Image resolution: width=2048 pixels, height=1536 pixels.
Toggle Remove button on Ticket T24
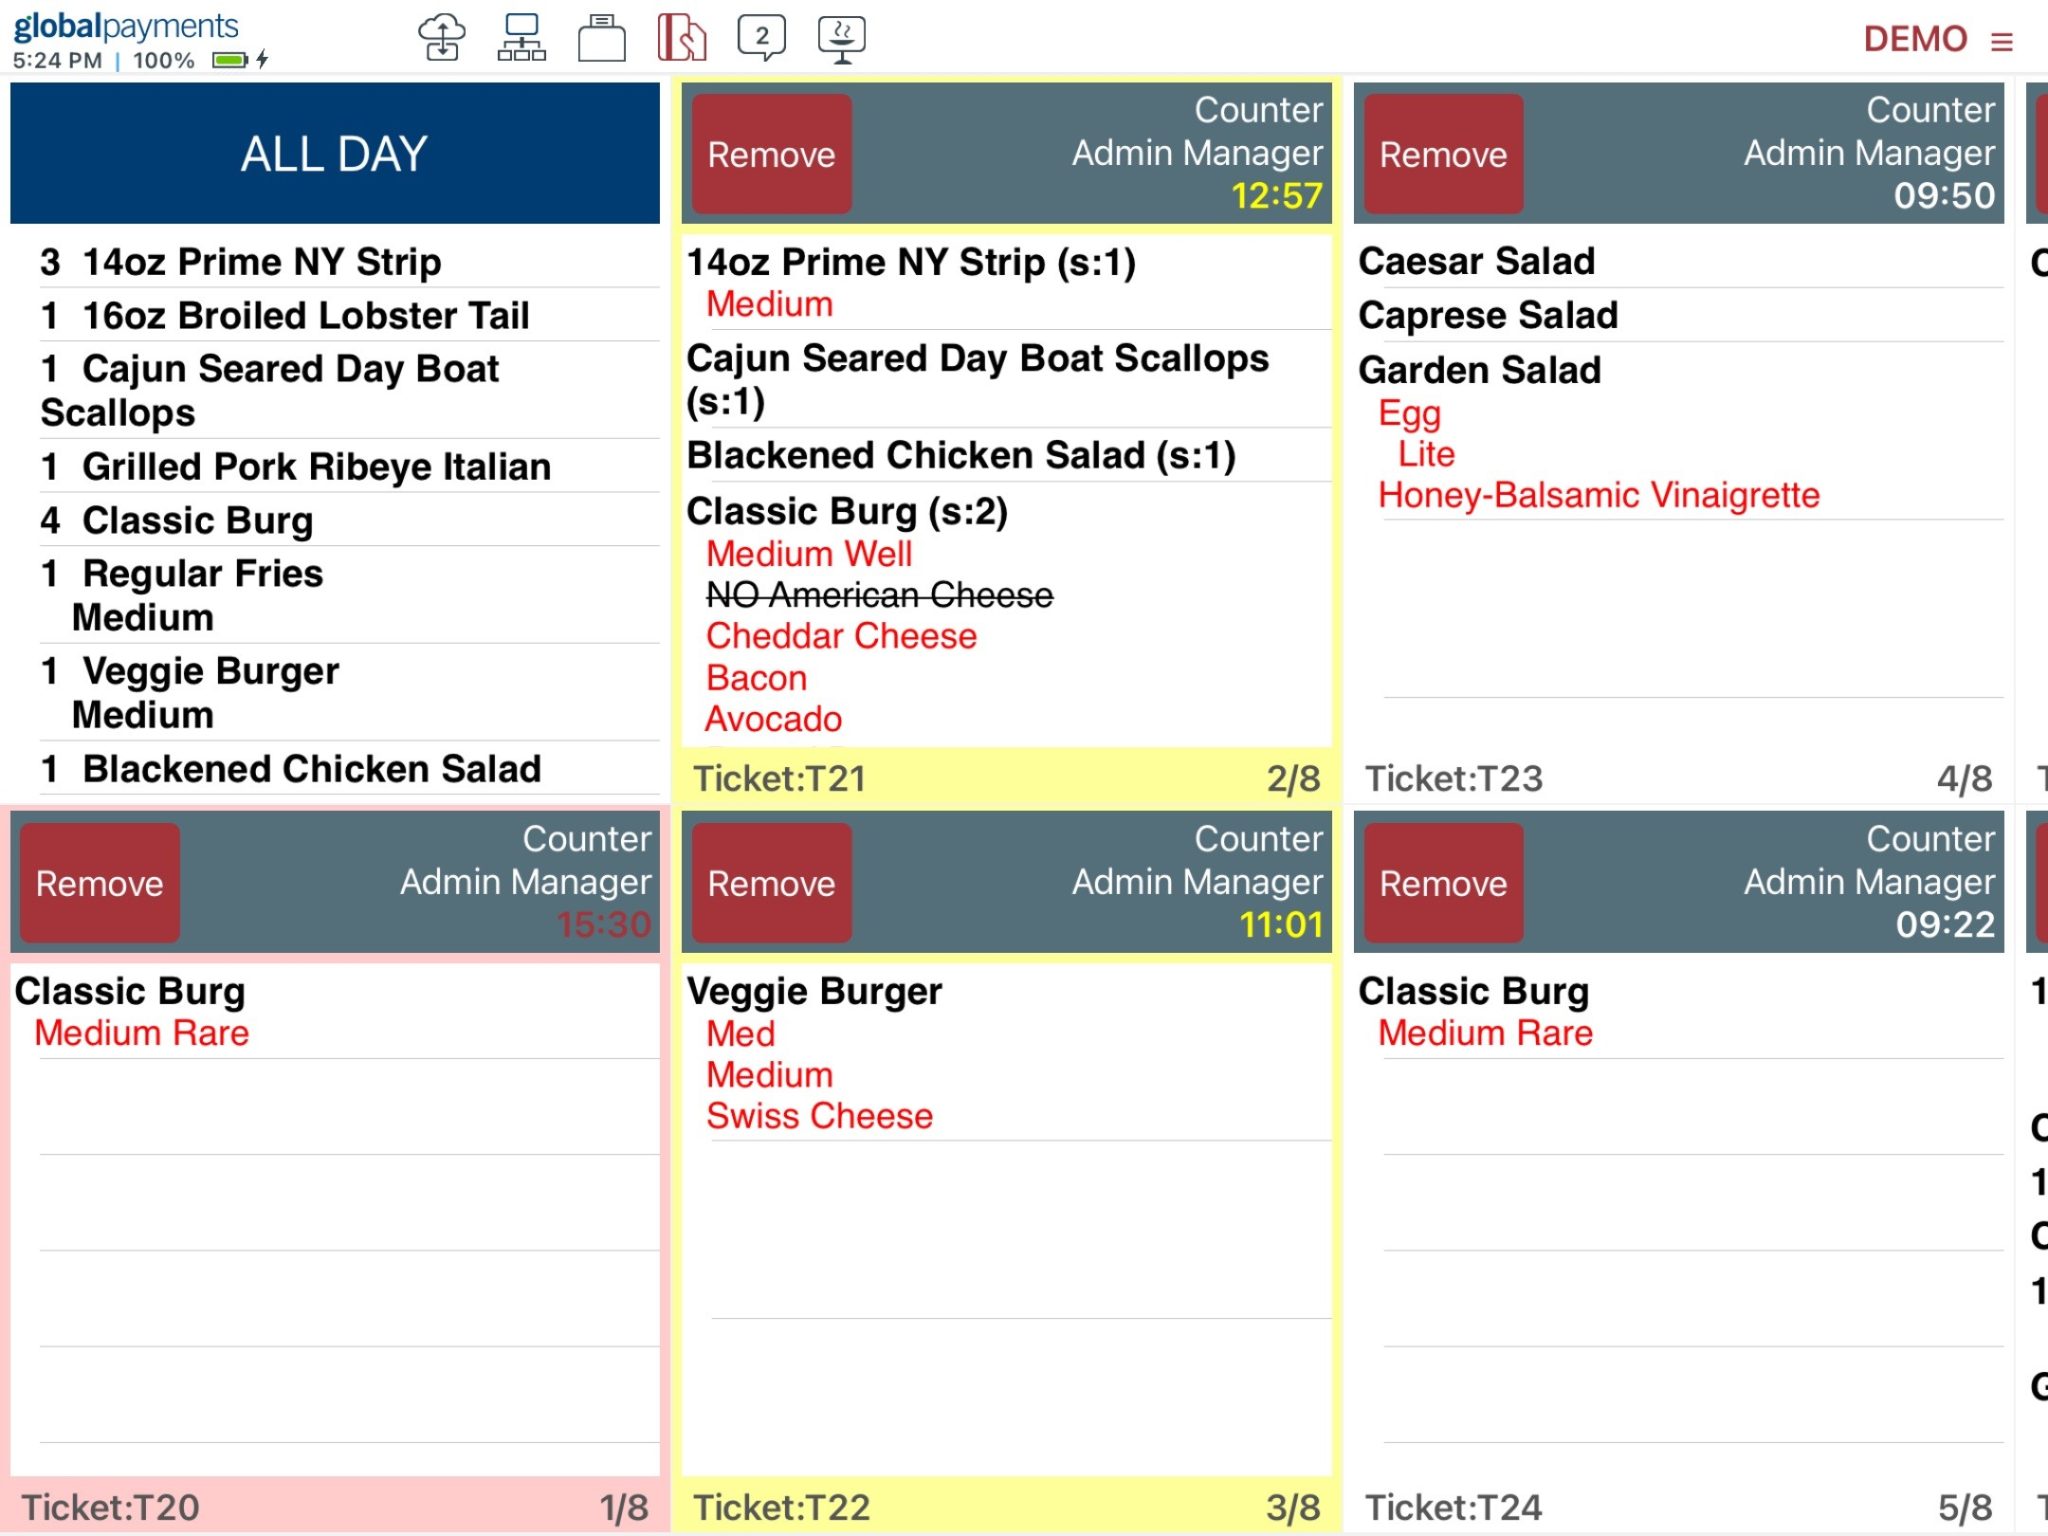pyautogui.click(x=1440, y=883)
